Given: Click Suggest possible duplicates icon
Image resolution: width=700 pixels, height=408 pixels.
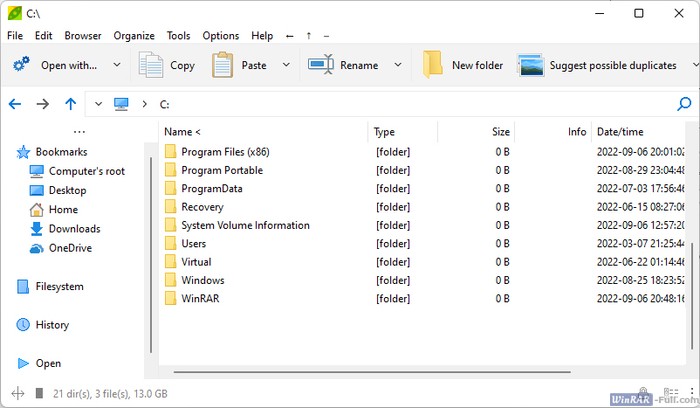Looking at the screenshot, I should [531, 65].
